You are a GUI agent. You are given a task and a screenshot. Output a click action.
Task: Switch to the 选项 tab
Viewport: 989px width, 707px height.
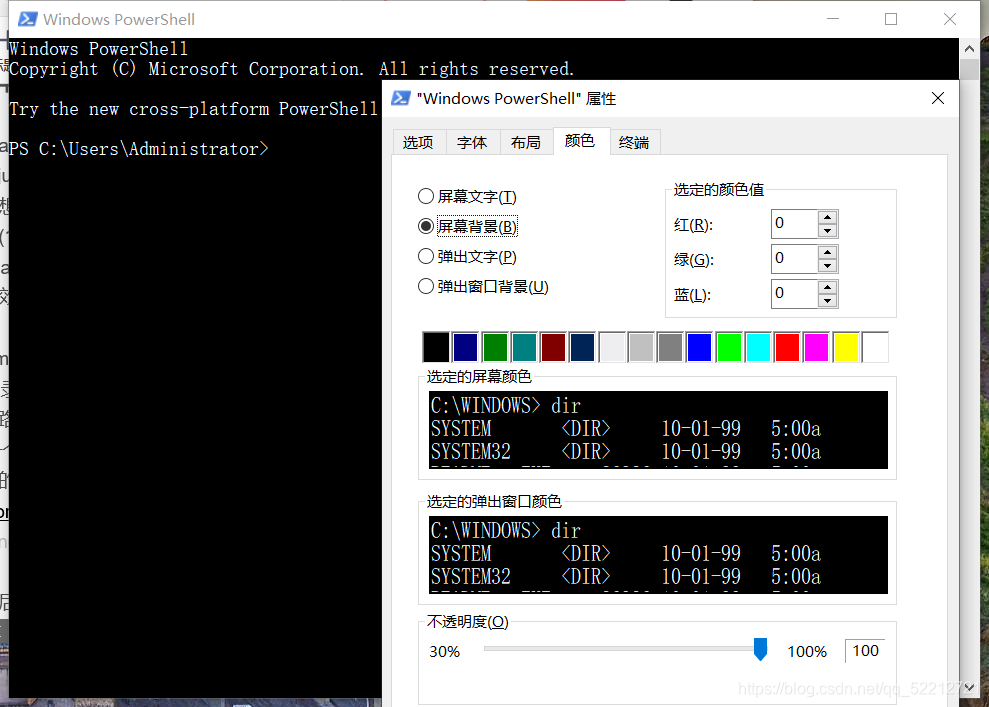[418, 141]
